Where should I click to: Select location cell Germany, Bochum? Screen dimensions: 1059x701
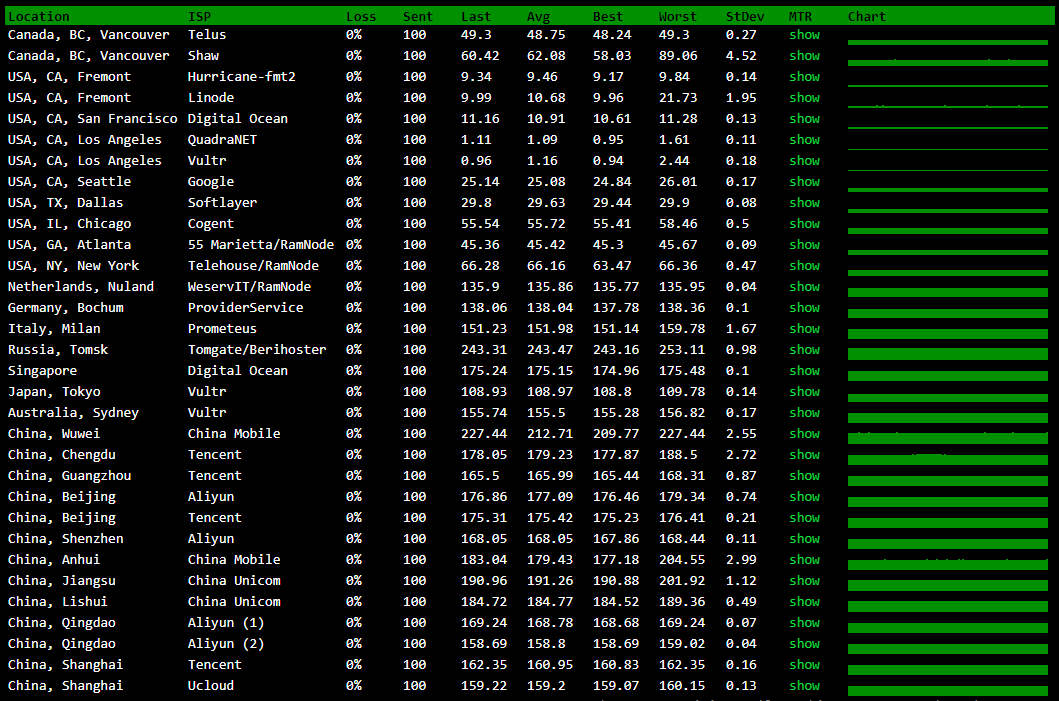click(66, 307)
